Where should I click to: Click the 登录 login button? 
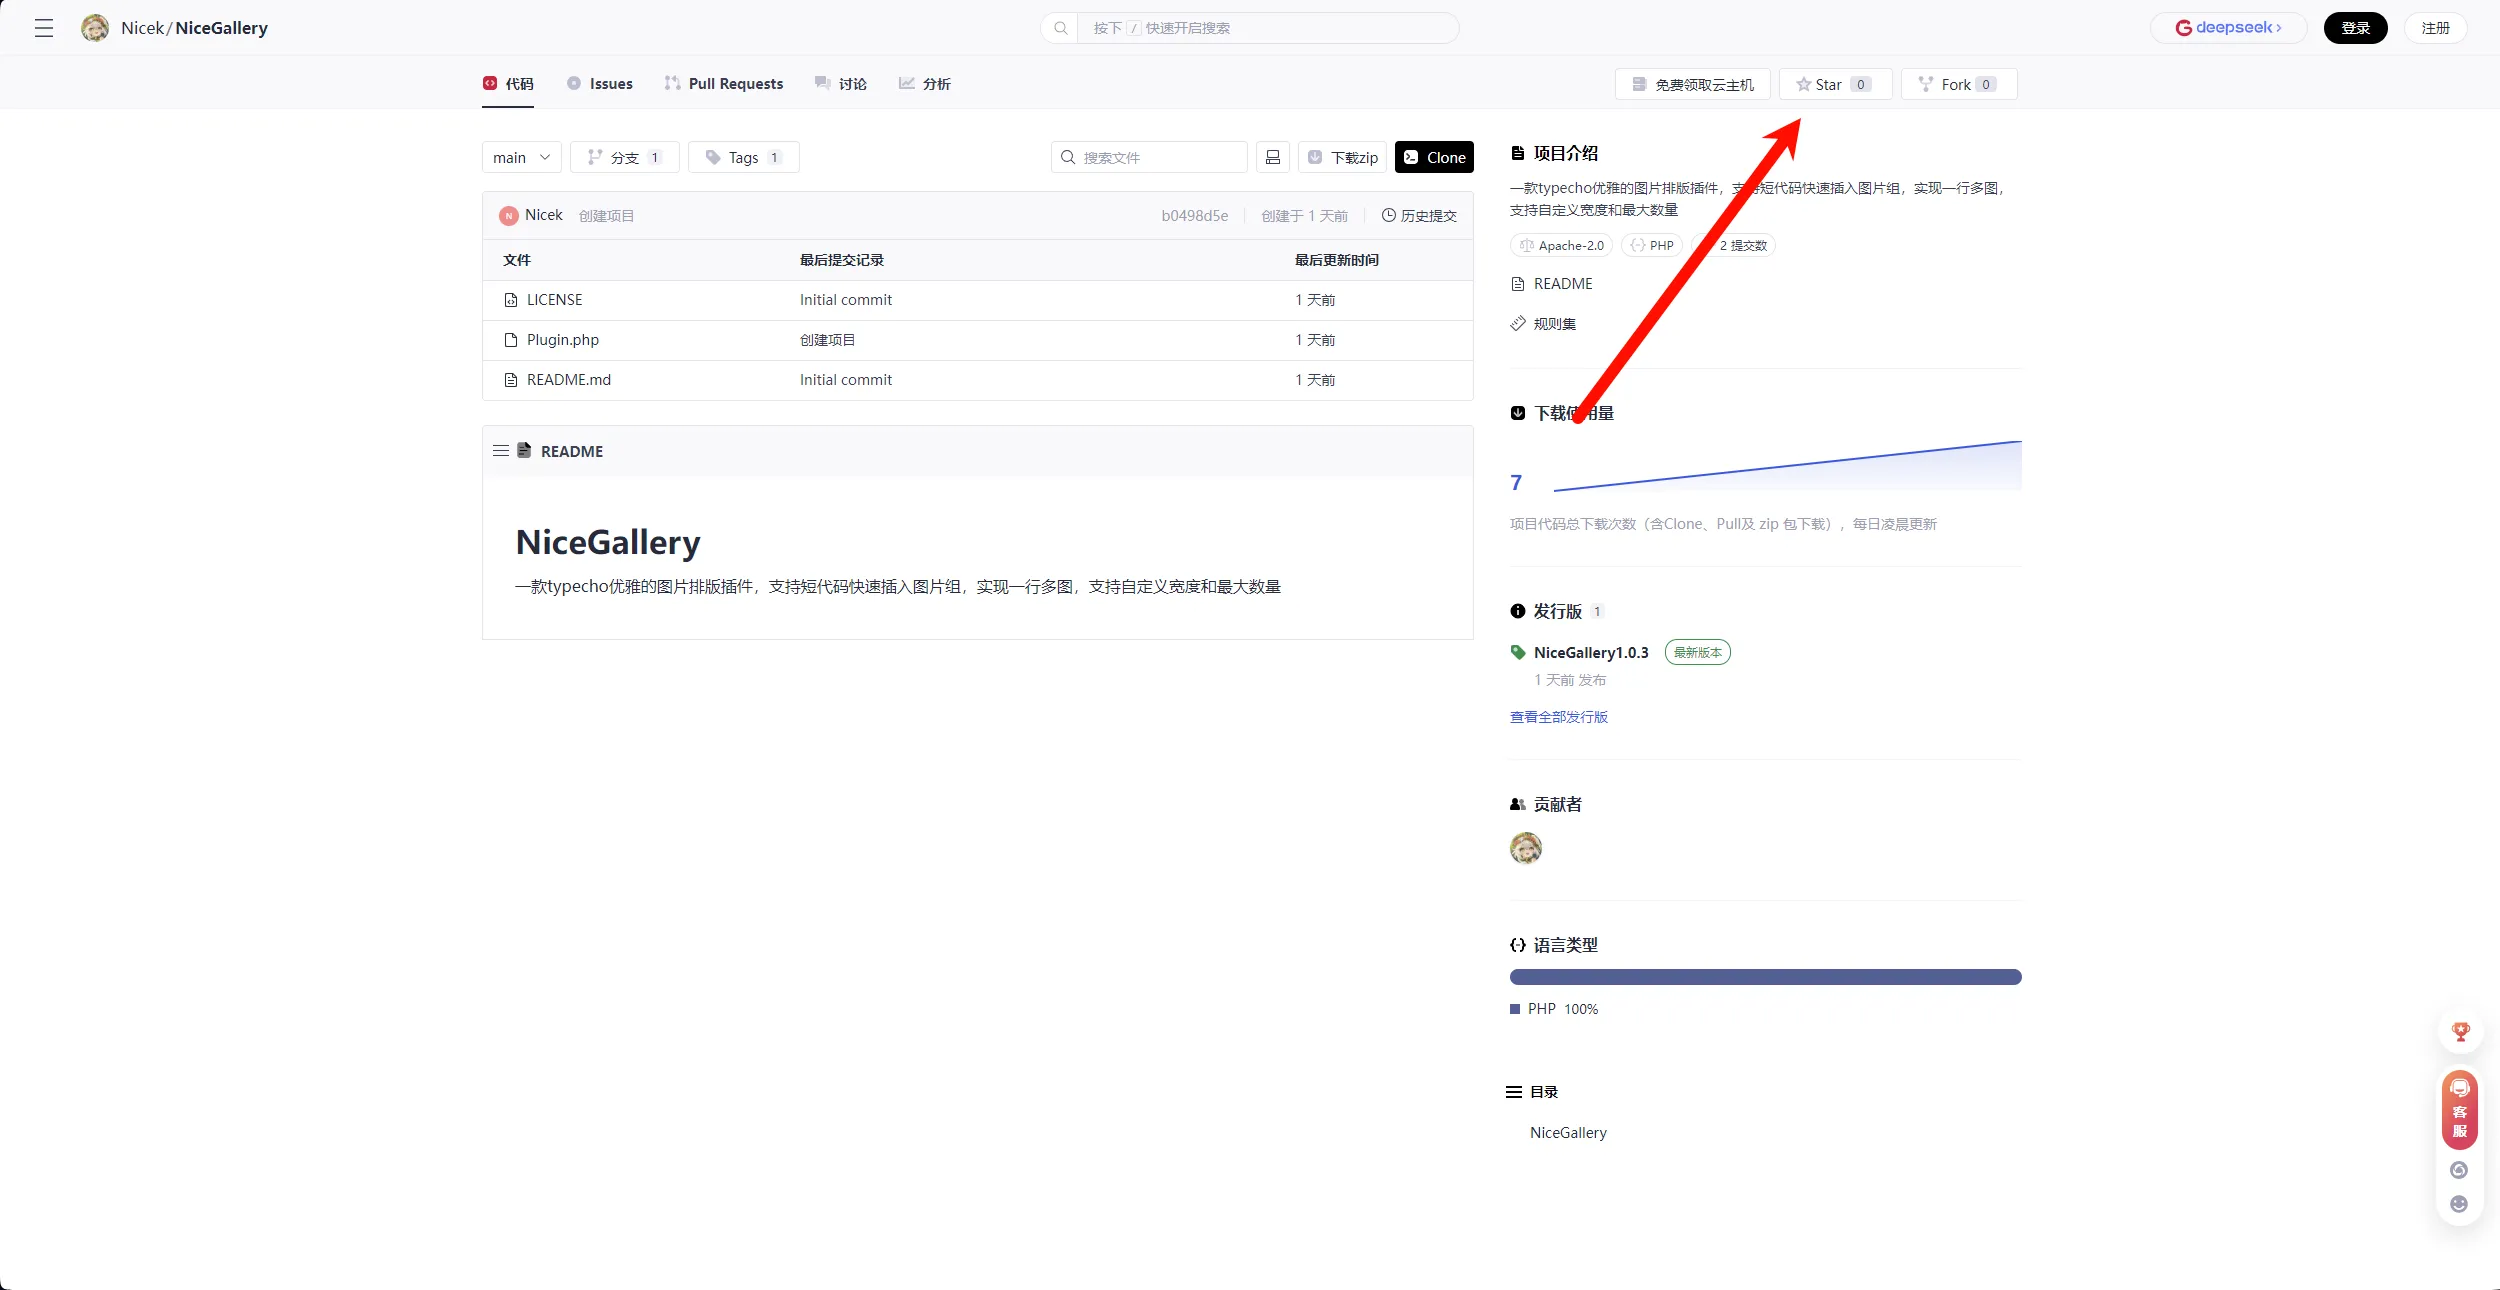point(2355,28)
